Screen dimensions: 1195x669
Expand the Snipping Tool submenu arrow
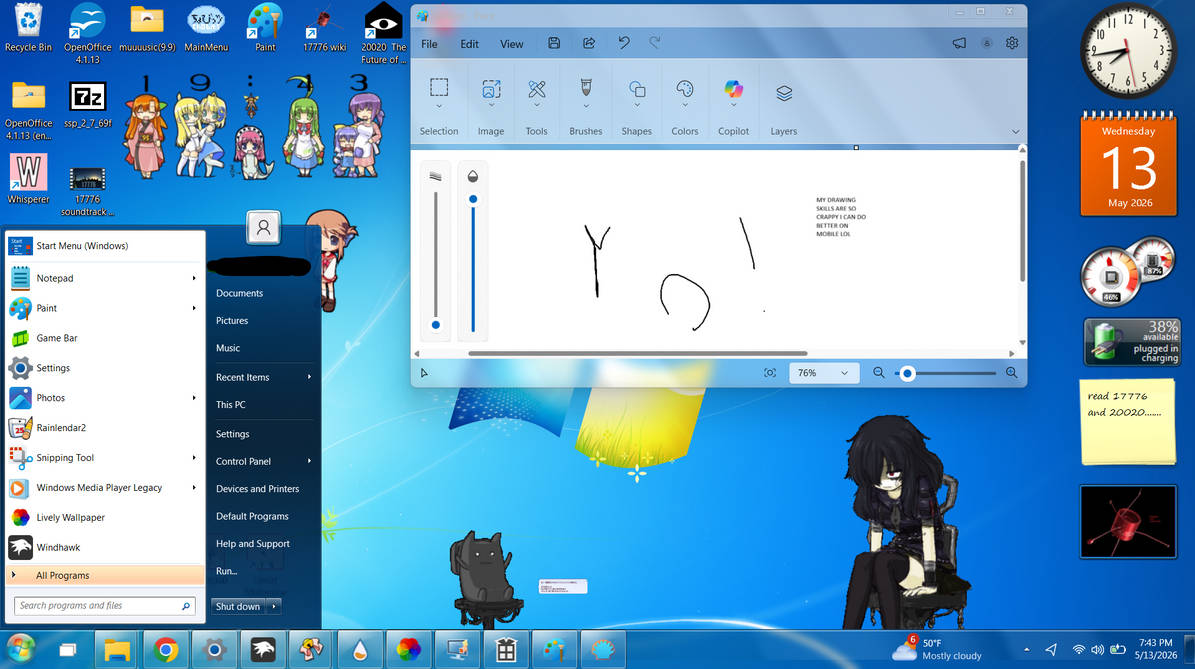pos(194,458)
